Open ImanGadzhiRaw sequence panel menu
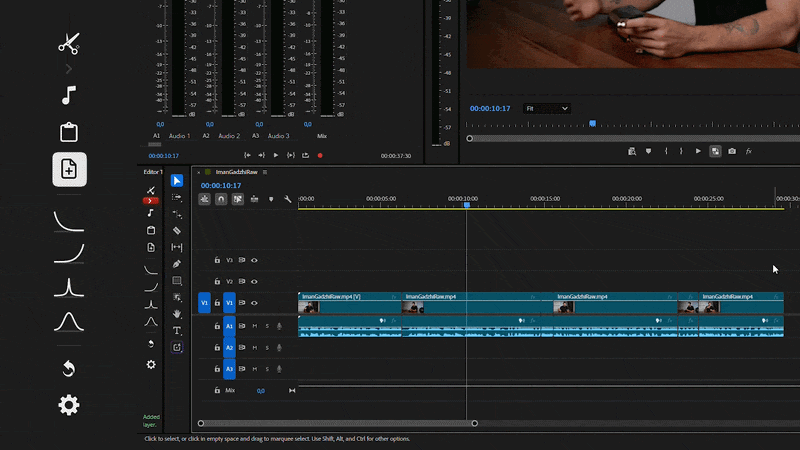 coord(265,172)
